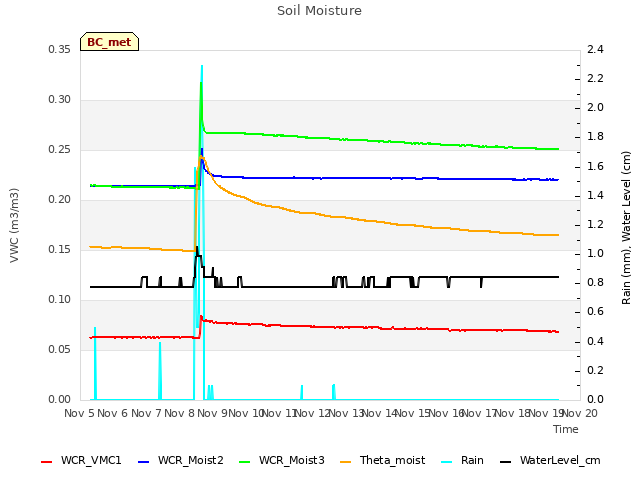This screenshot has height=480, width=640.
Task: Click the 0.6 right axis value
Action: pos(595,311)
